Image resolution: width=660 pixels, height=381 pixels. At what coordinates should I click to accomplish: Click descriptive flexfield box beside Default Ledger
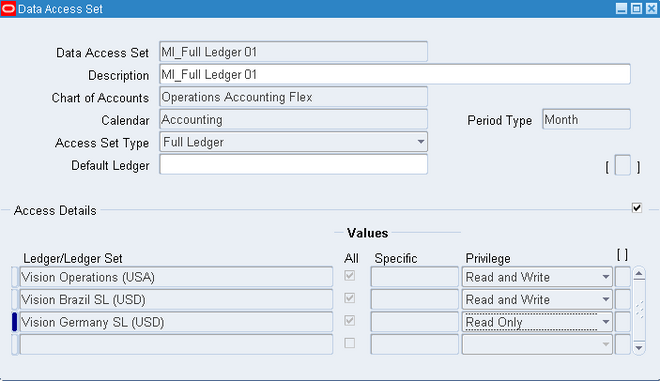tap(623, 165)
